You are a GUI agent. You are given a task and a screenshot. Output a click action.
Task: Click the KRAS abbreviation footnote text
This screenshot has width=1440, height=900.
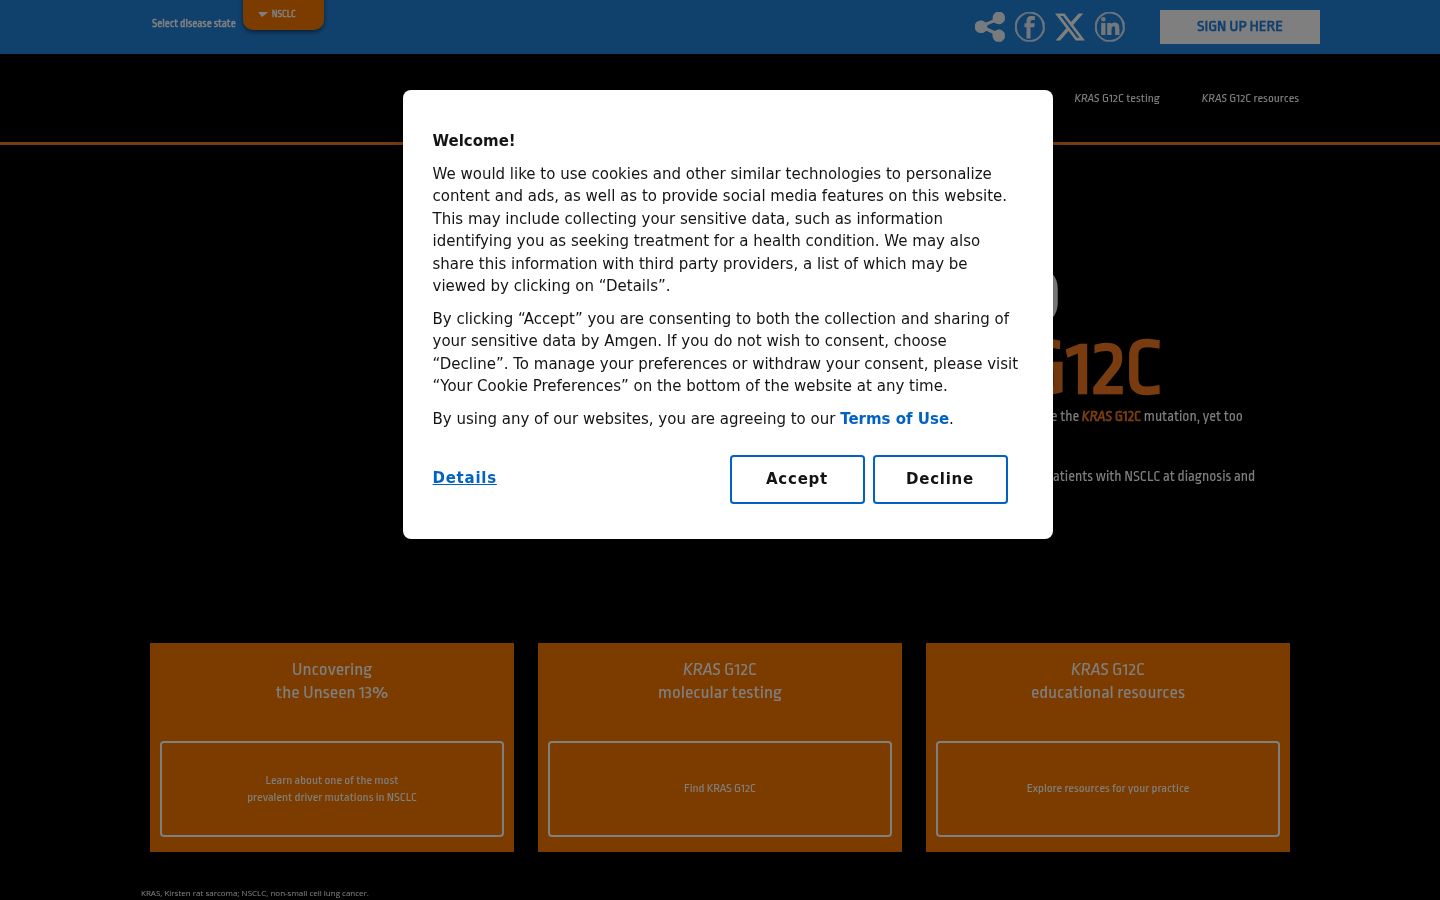(255, 893)
